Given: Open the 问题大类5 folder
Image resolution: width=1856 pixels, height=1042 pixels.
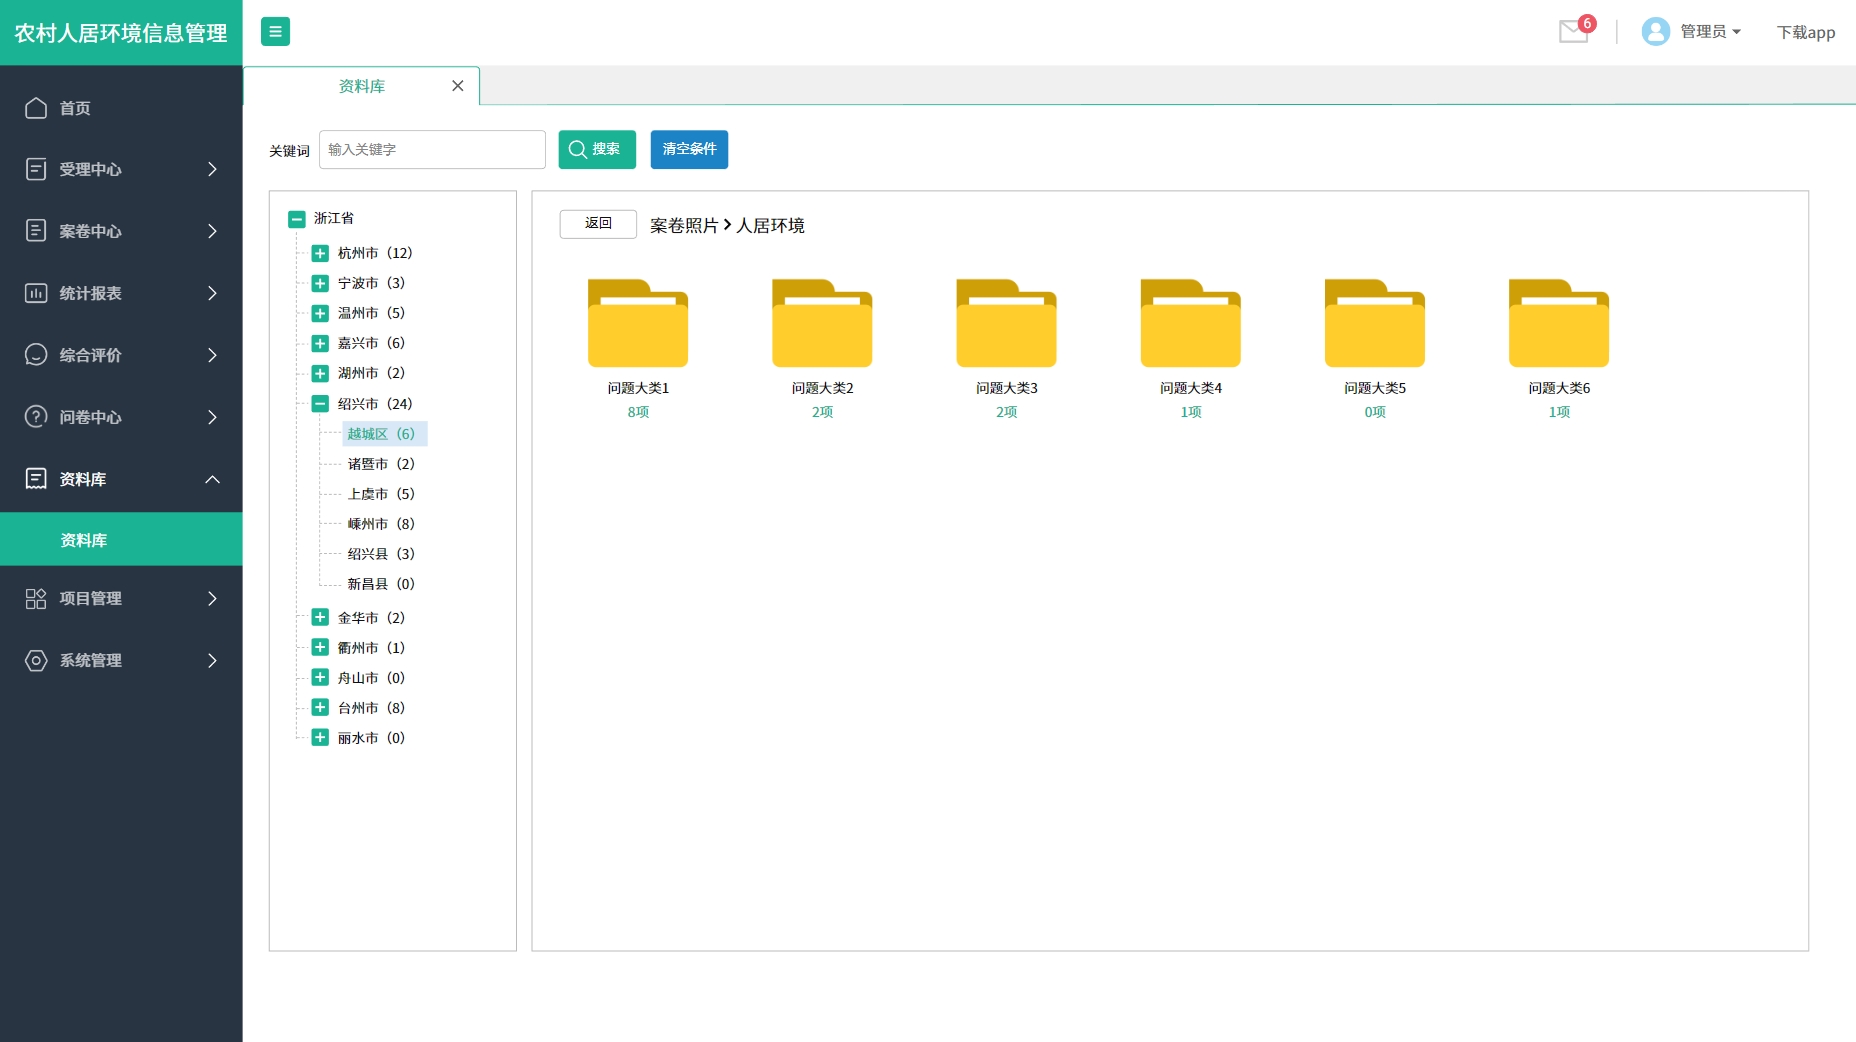Looking at the screenshot, I should click(x=1374, y=323).
